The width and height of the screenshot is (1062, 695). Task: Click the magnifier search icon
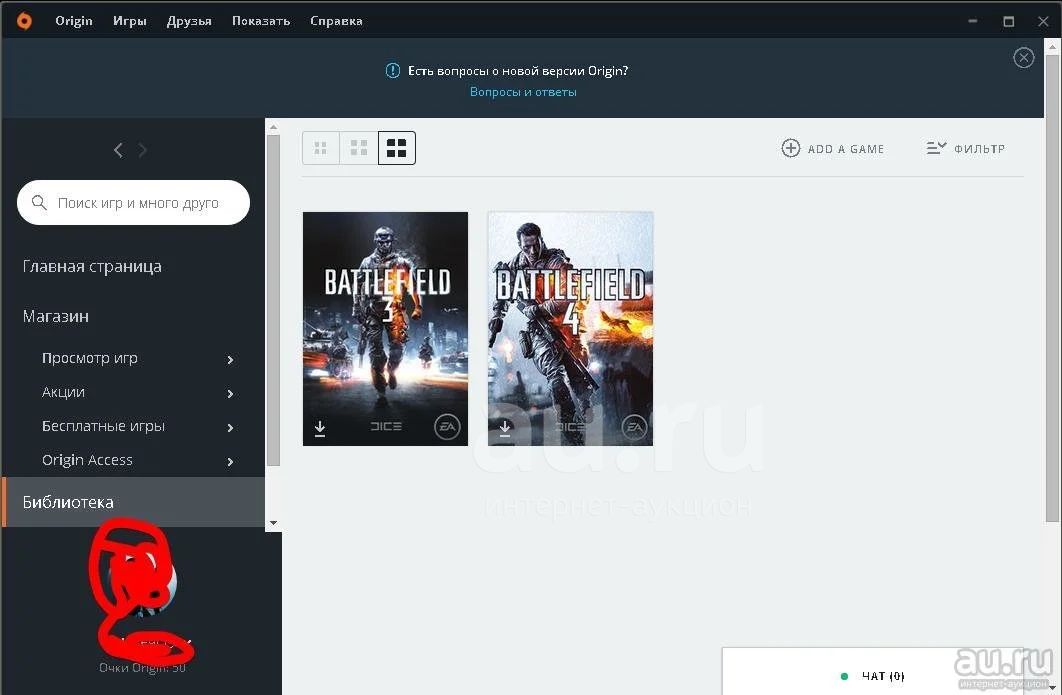tap(39, 203)
